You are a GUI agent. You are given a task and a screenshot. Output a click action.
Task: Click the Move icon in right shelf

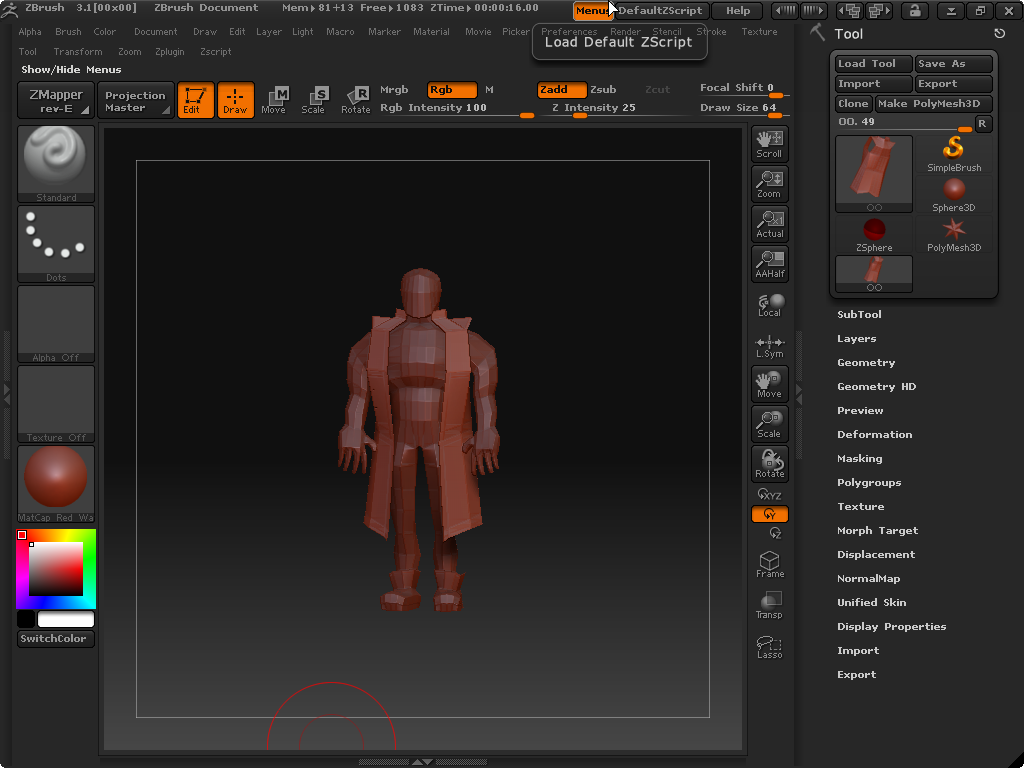tap(769, 384)
